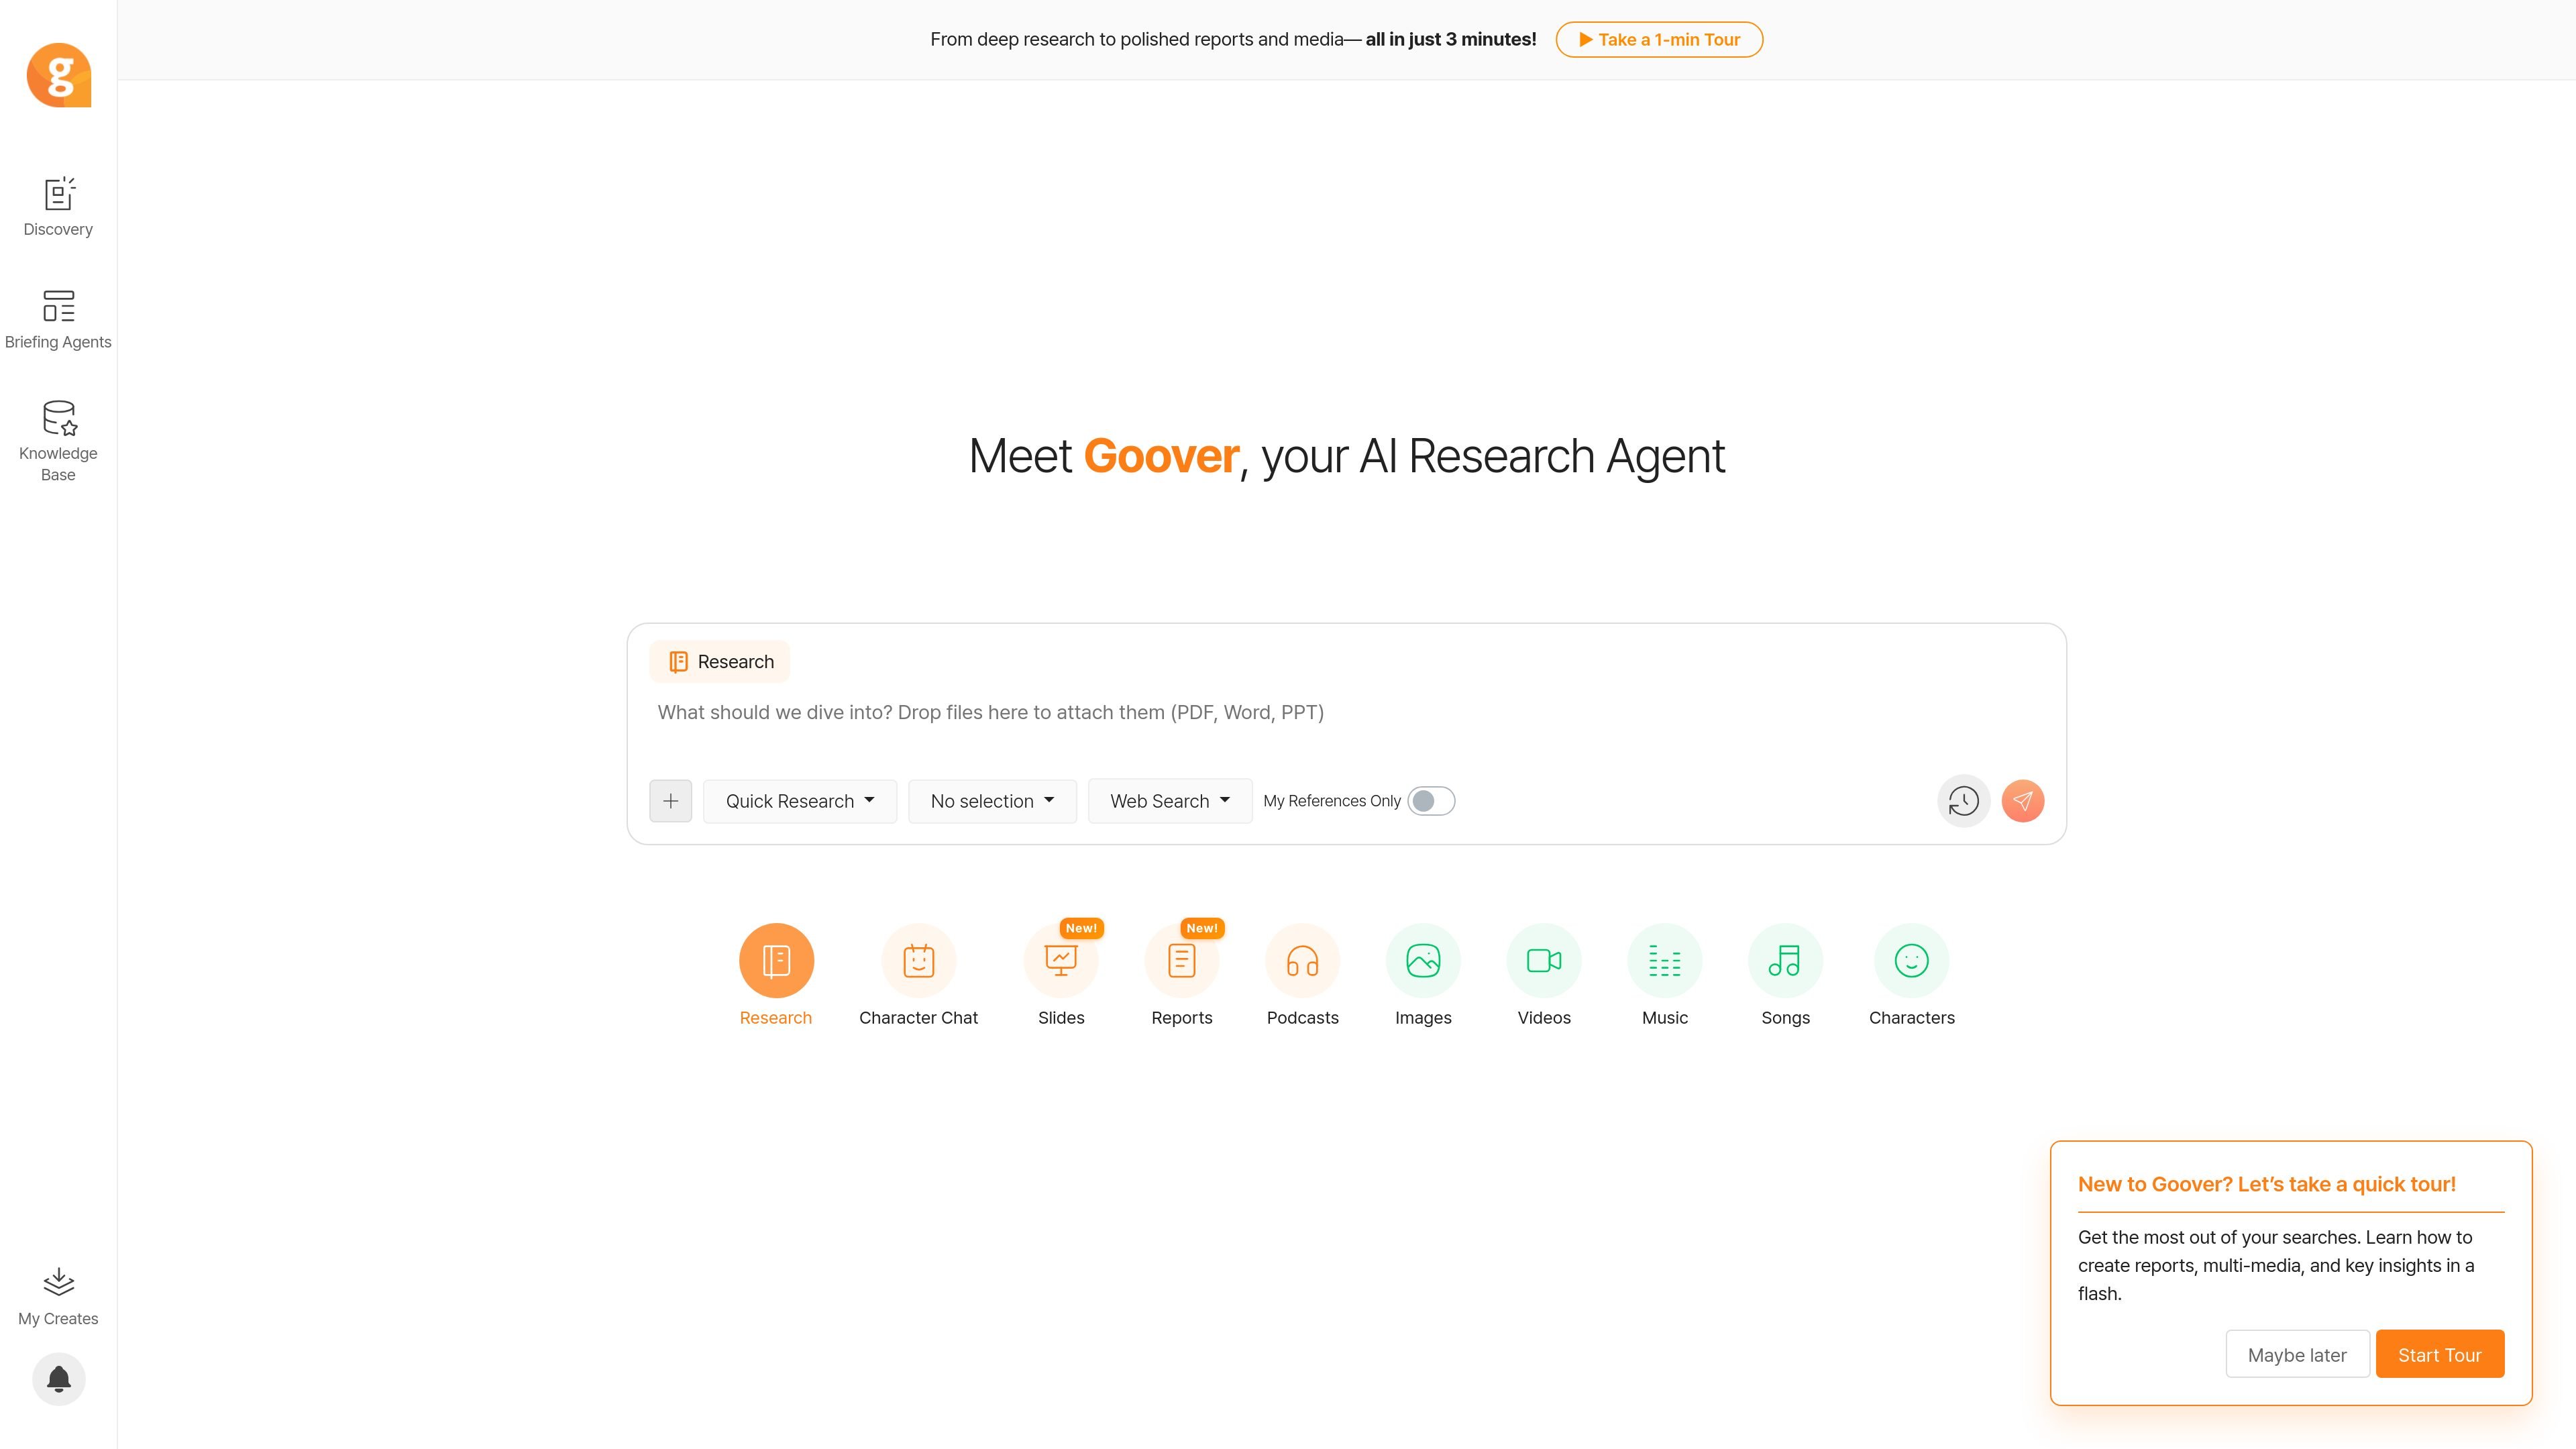Click the research prompt input field
This screenshot has width=2576, height=1449.
click(x=1346, y=713)
